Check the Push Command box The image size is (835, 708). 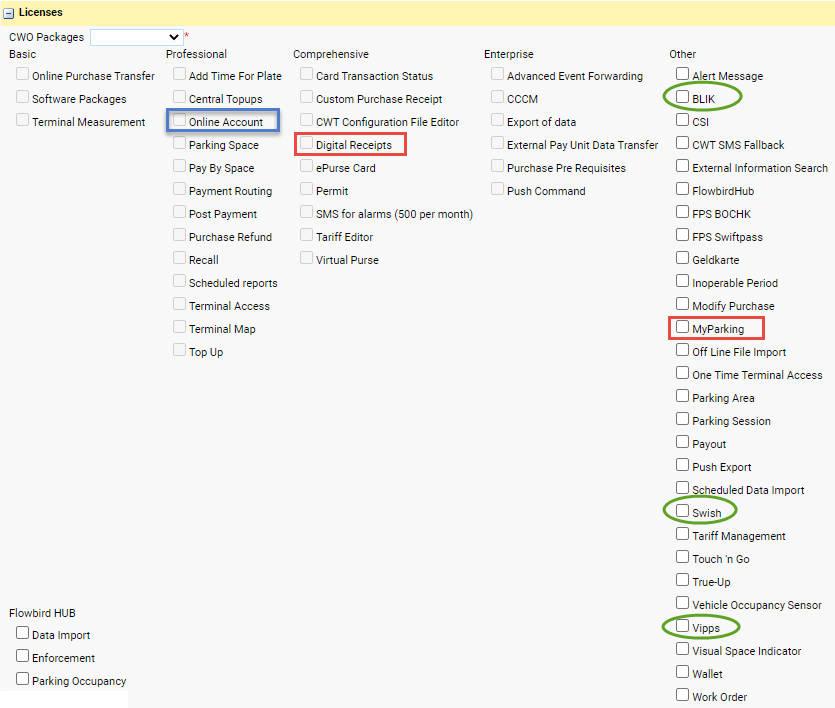tap(497, 188)
